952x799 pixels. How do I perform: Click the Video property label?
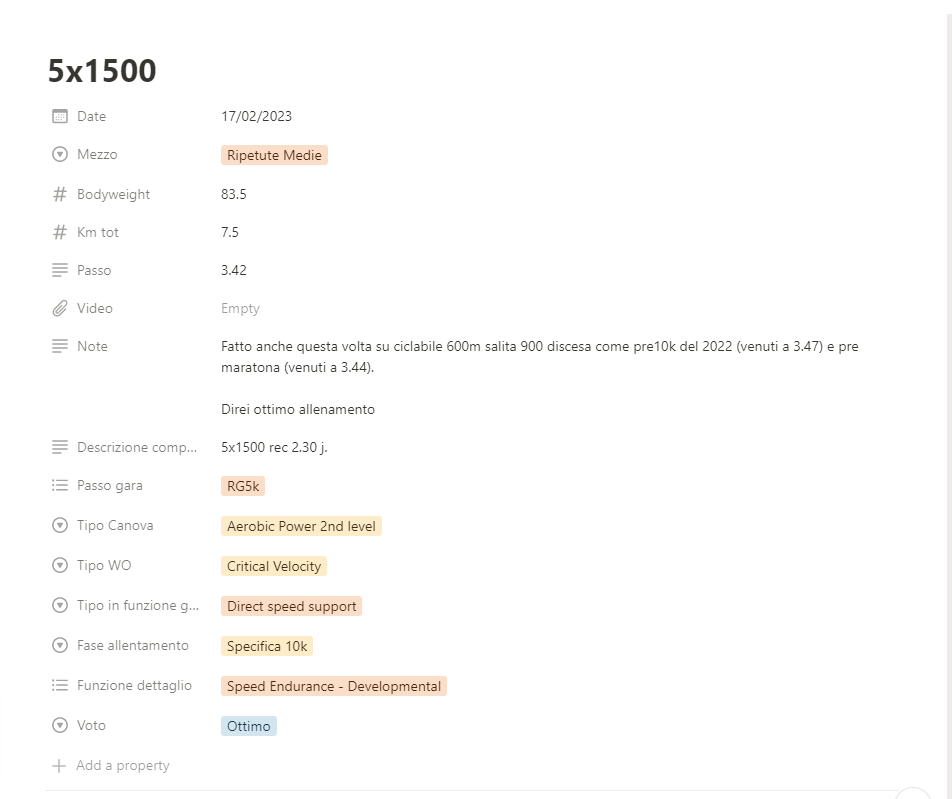tap(95, 308)
